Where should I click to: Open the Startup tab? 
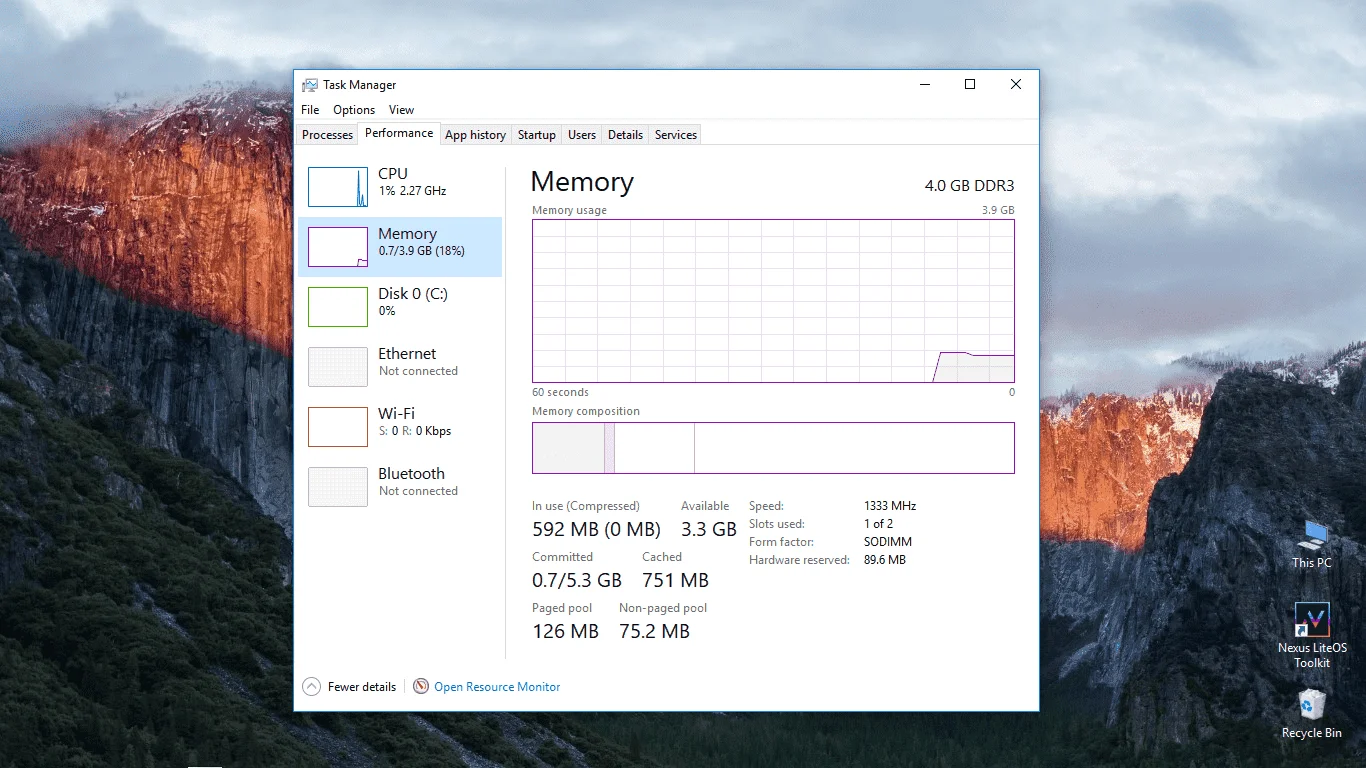point(537,135)
